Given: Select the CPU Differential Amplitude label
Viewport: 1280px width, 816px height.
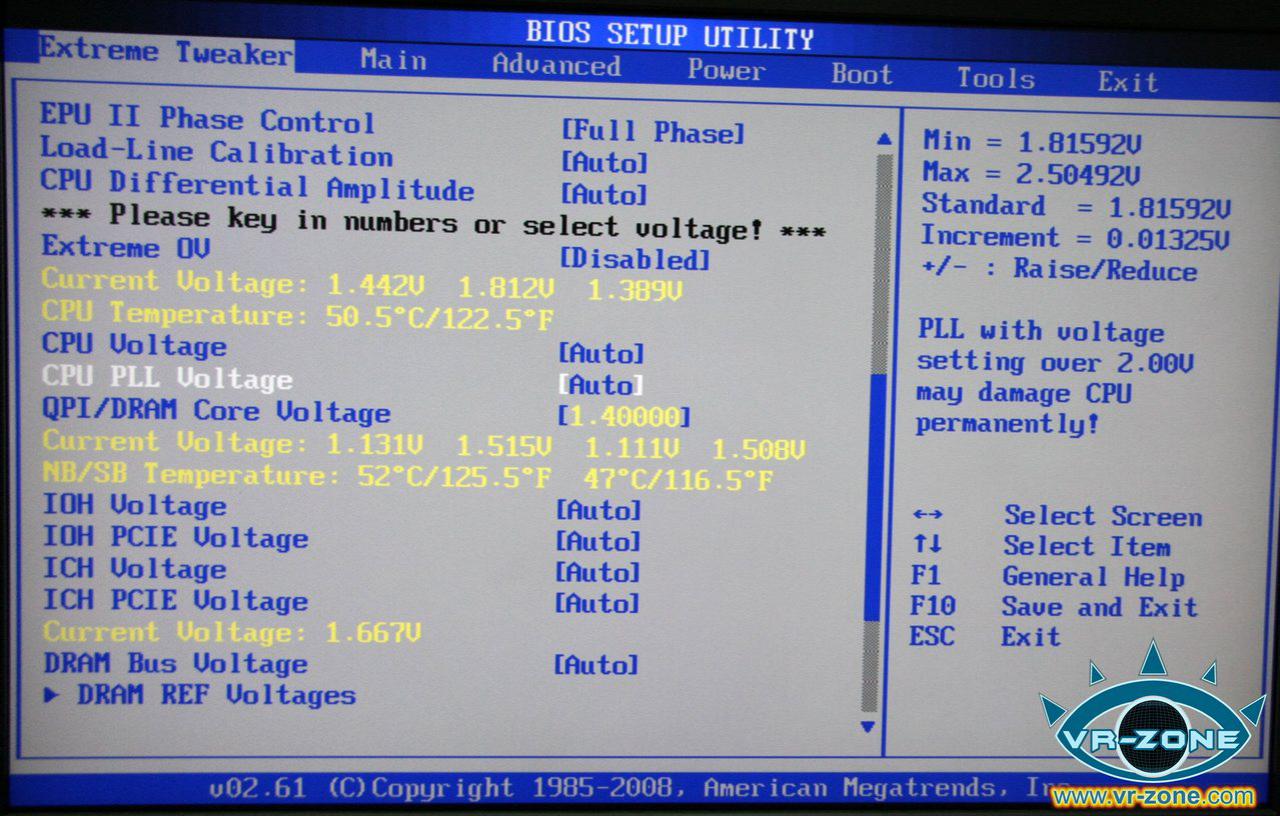Looking at the screenshot, I should click(x=257, y=185).
